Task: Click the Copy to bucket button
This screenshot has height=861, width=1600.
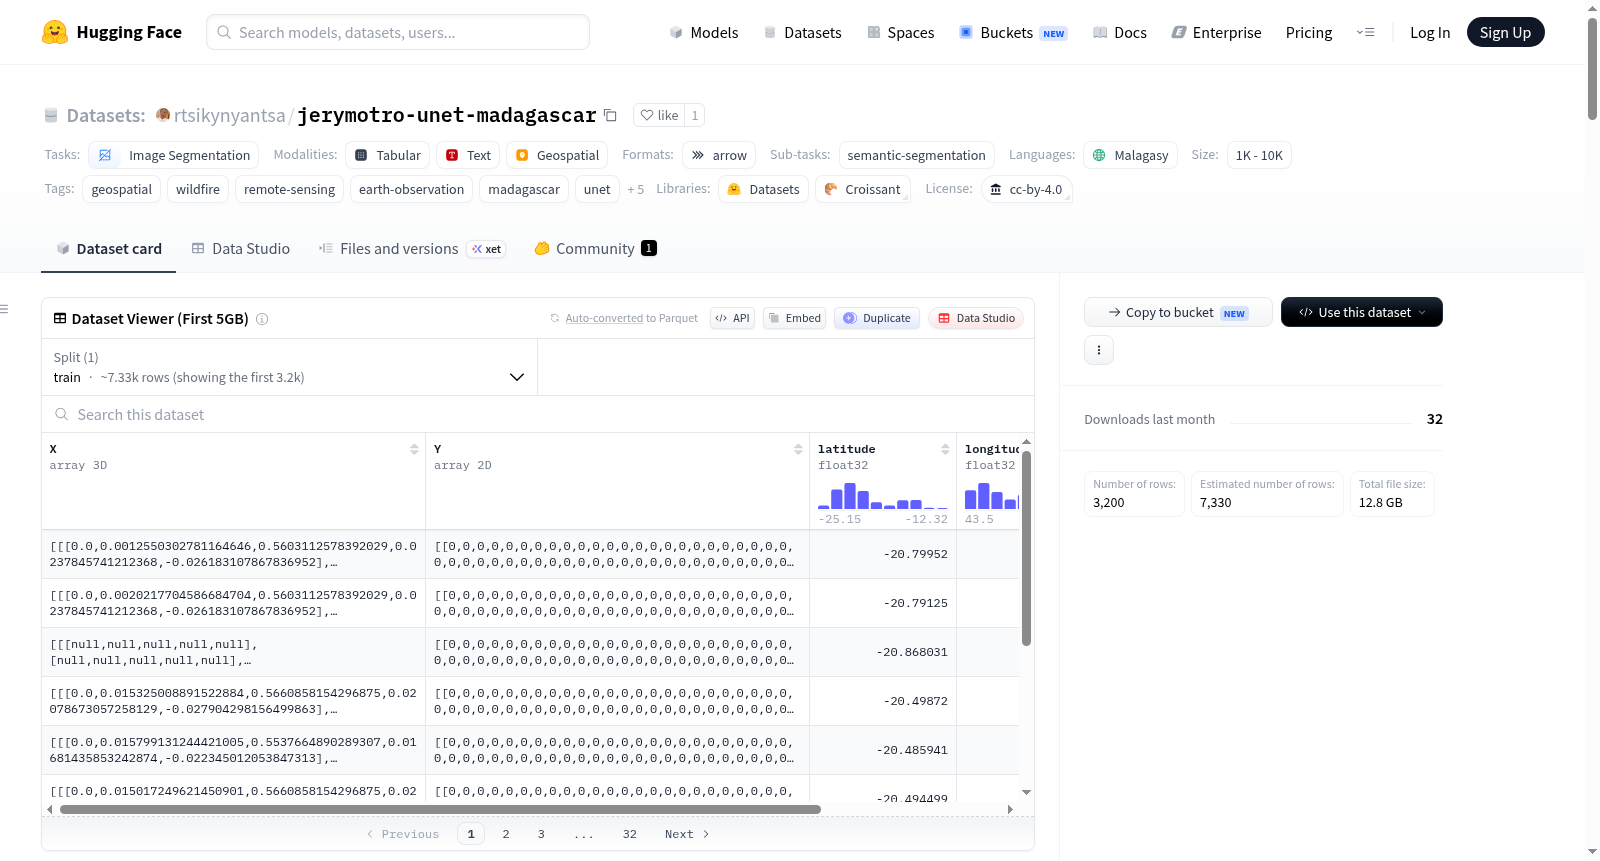Action: tap(1178, 312)
